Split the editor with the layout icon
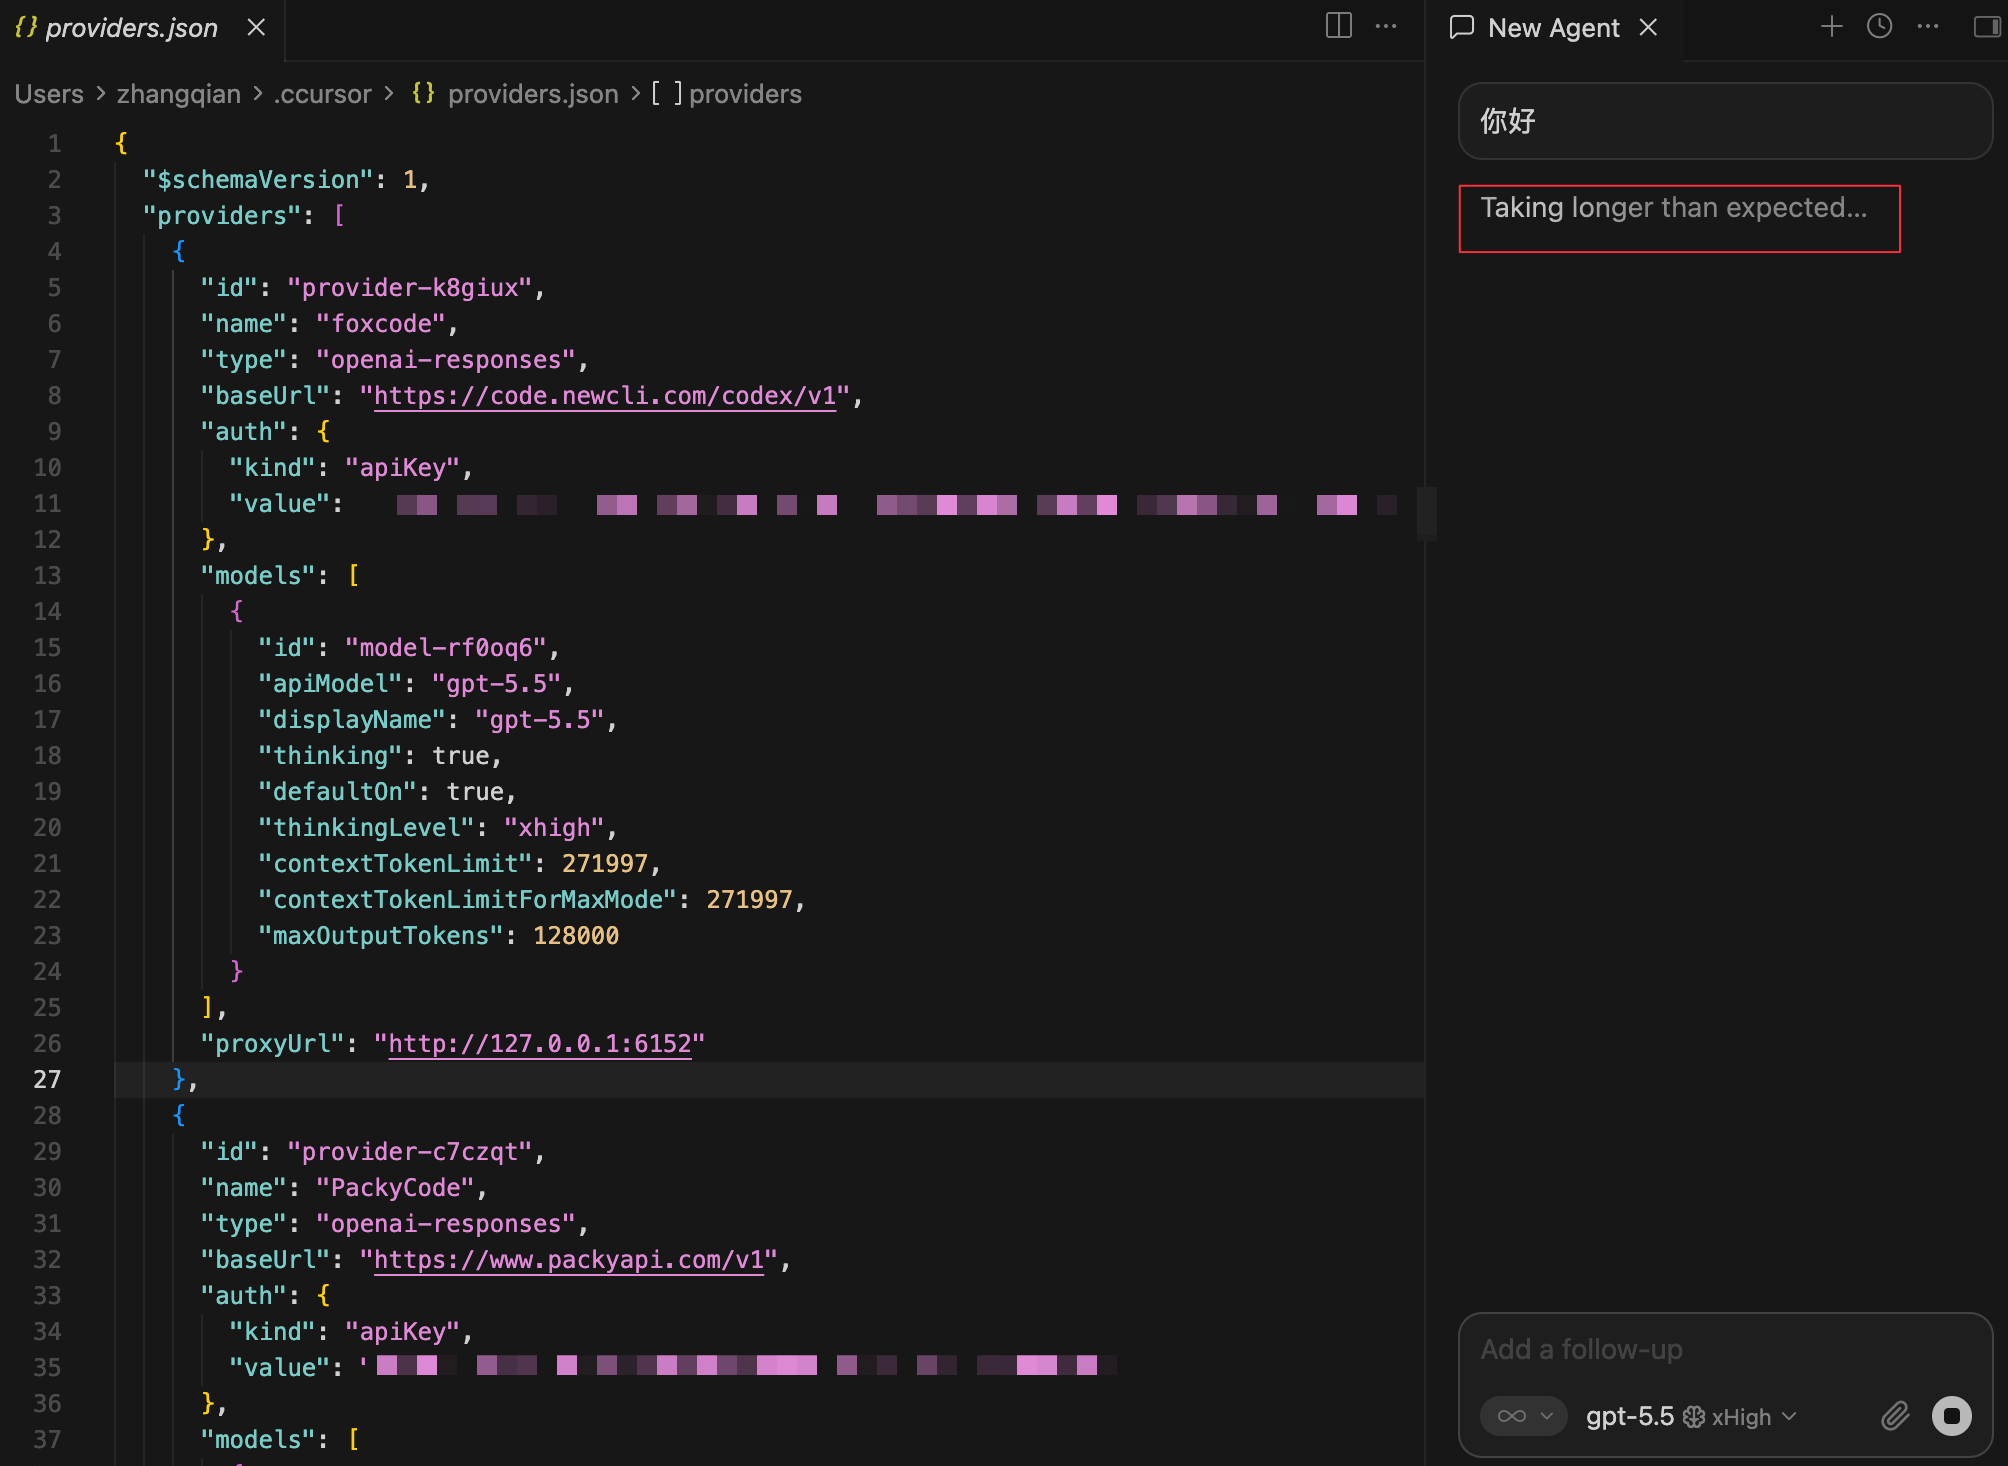 coord(1338,26)
